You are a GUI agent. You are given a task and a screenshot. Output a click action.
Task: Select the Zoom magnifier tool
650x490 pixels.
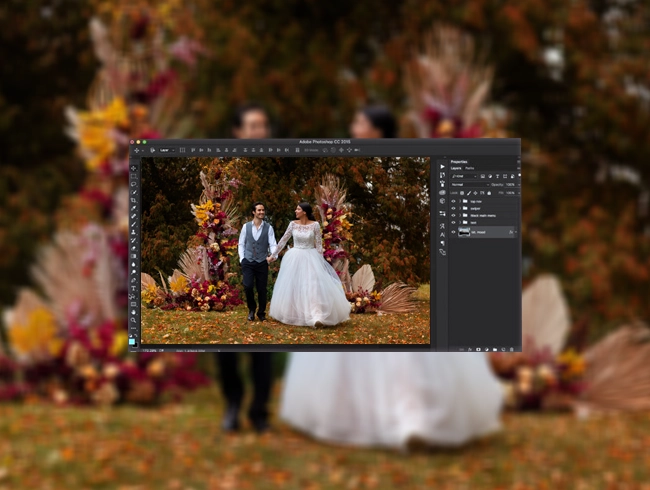pyautogui.click(x=133, y=320)
